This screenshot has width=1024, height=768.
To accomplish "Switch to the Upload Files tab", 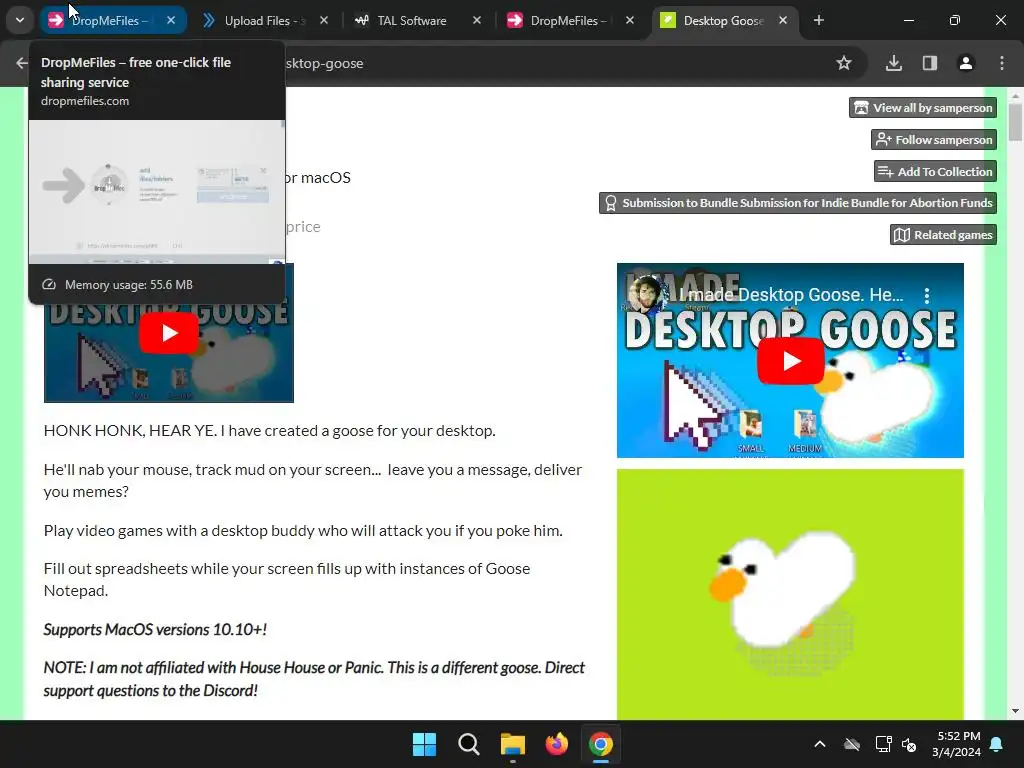I will point(263,20).
